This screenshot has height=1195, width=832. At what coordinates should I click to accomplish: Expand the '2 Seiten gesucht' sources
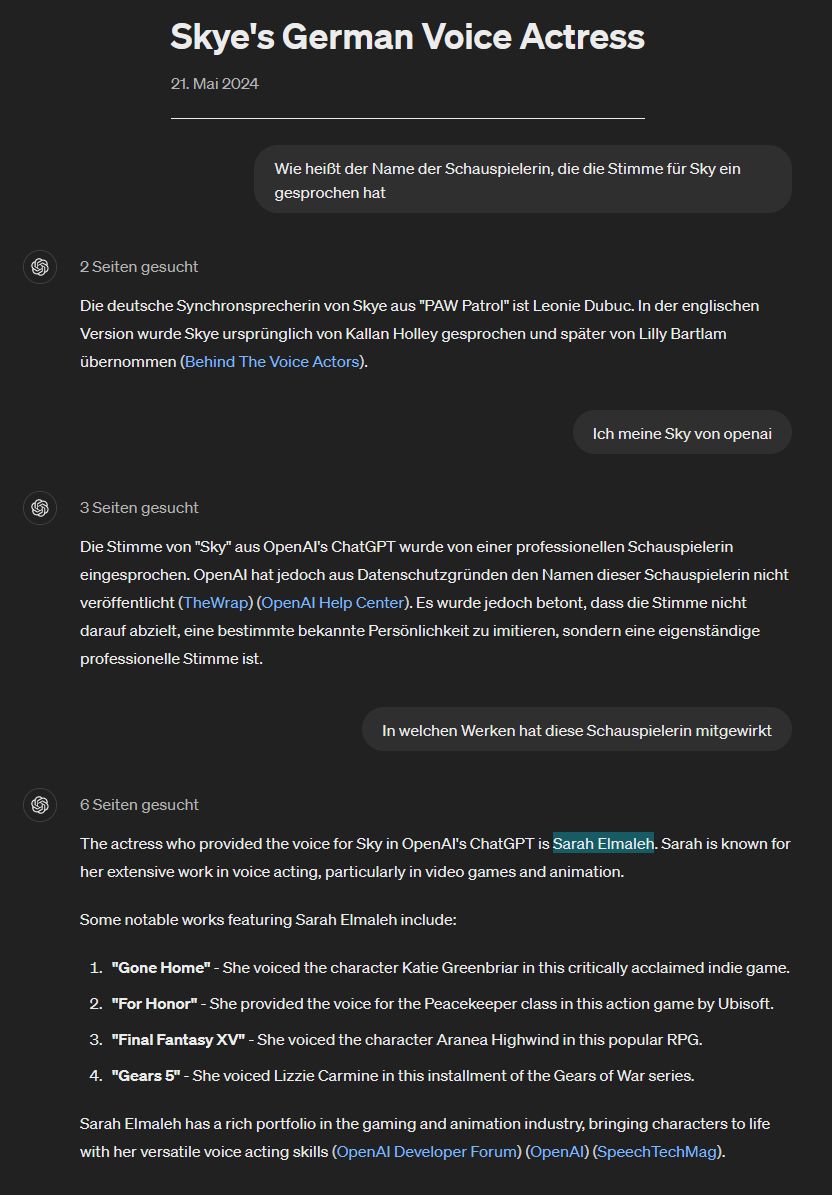[x=139, y=267]
